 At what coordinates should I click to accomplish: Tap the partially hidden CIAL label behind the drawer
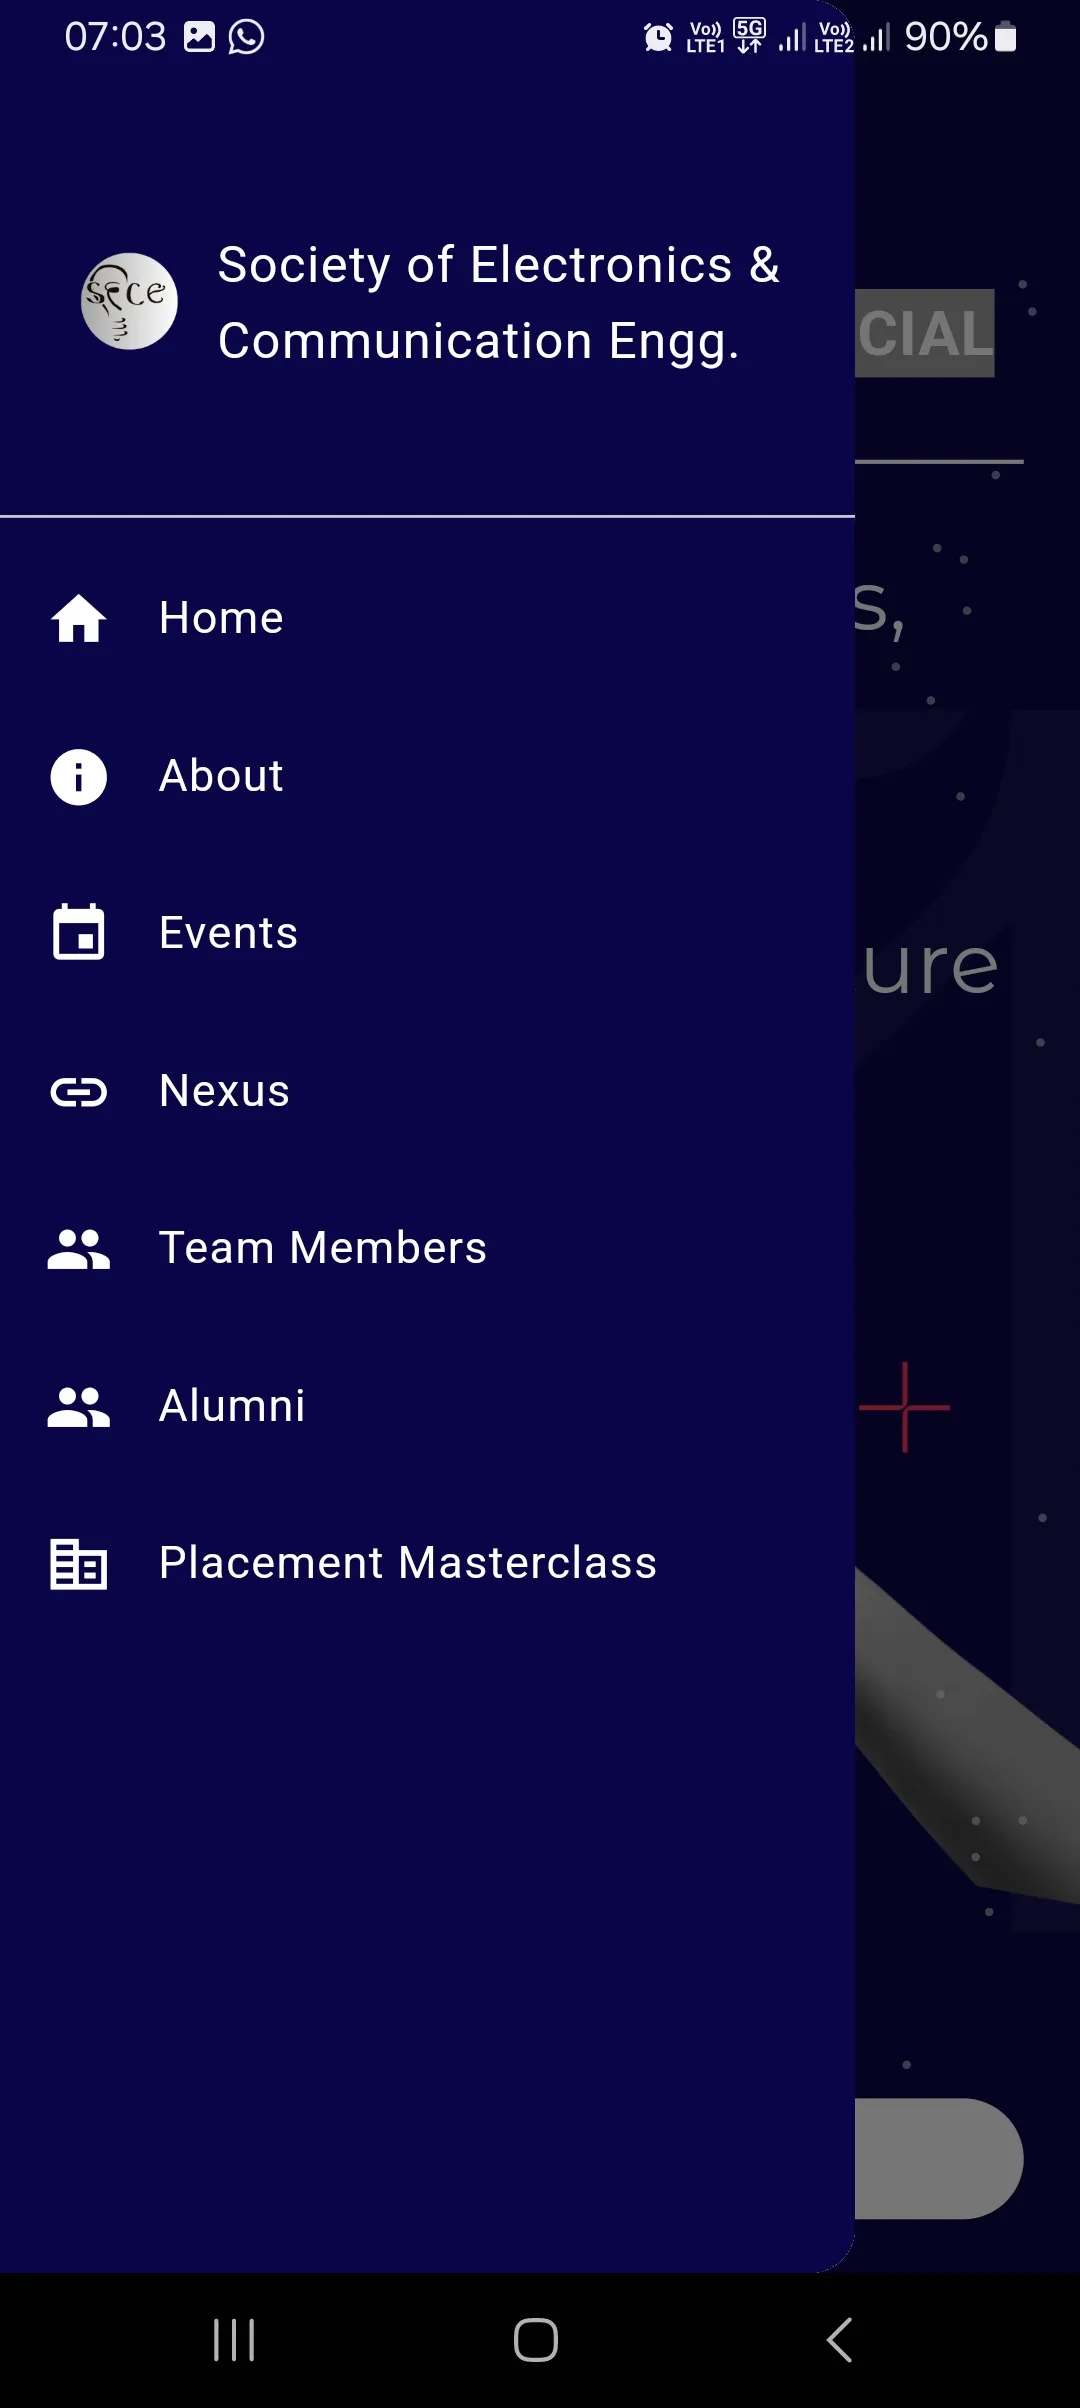925,333
